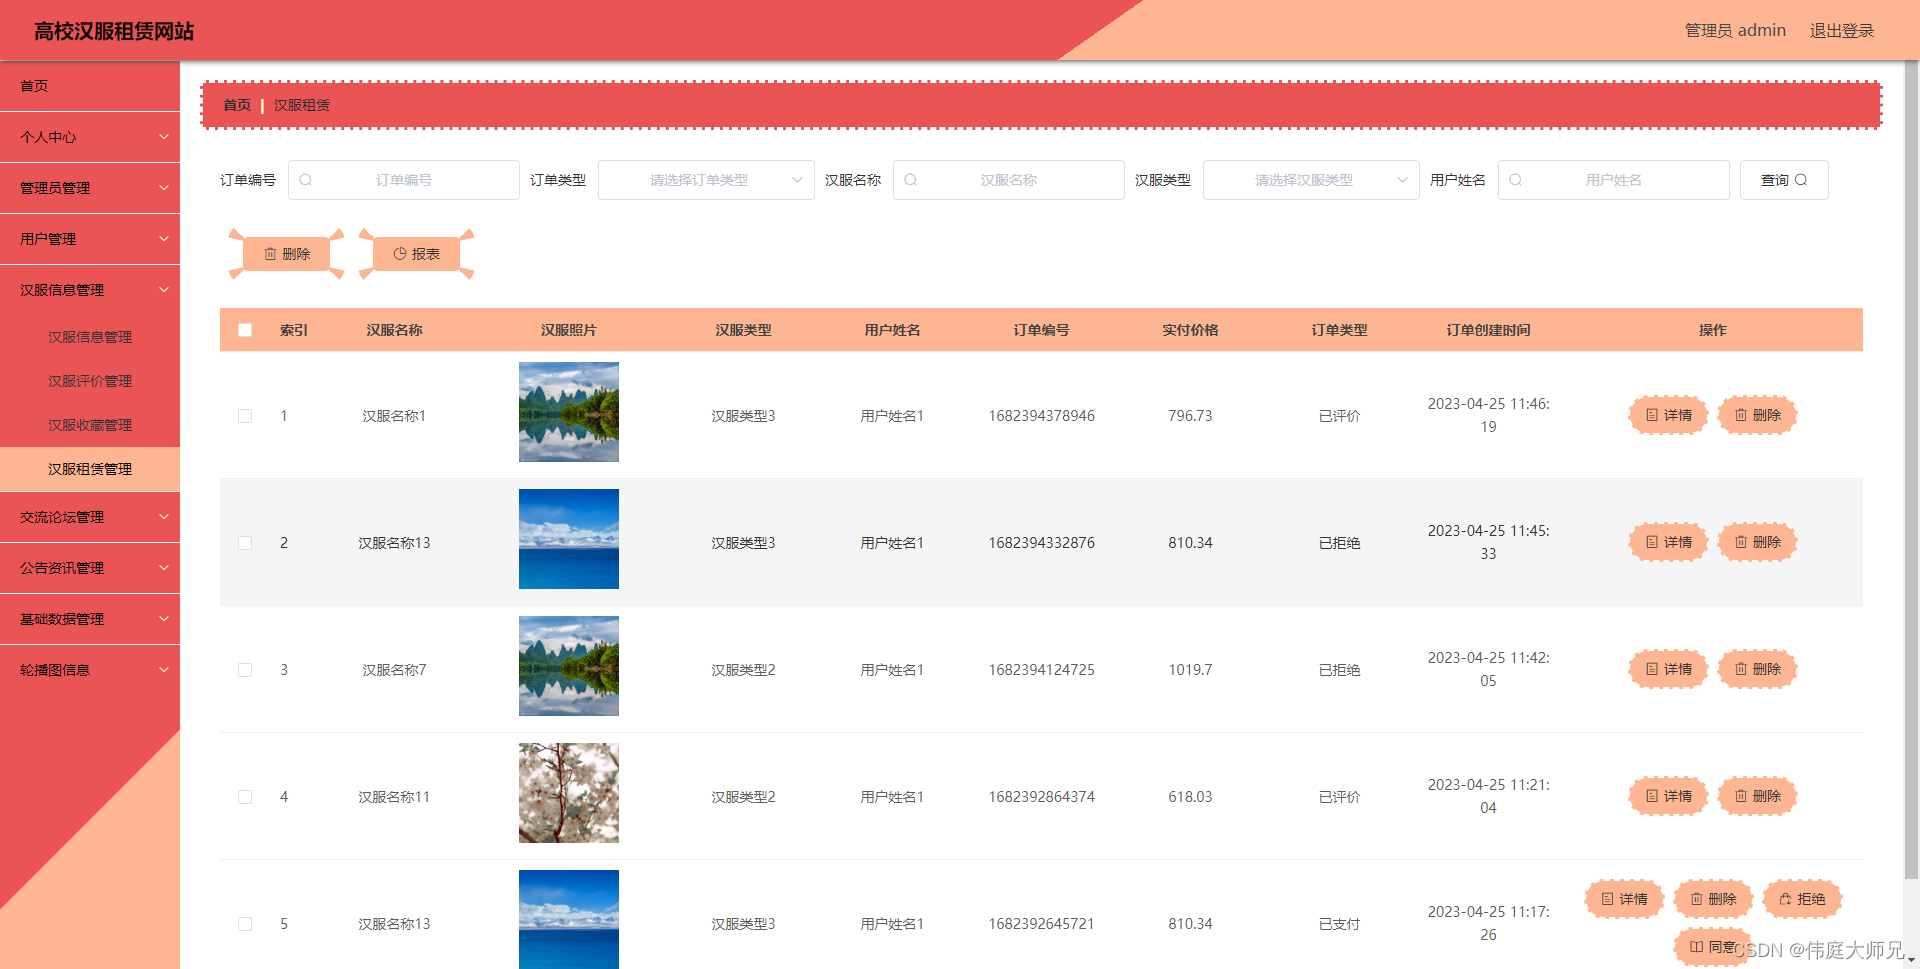This screenshot has height=969, width=1920.
Task: Click the search icon in 用户姓名 field
Action: click(x=1515, y=180)
